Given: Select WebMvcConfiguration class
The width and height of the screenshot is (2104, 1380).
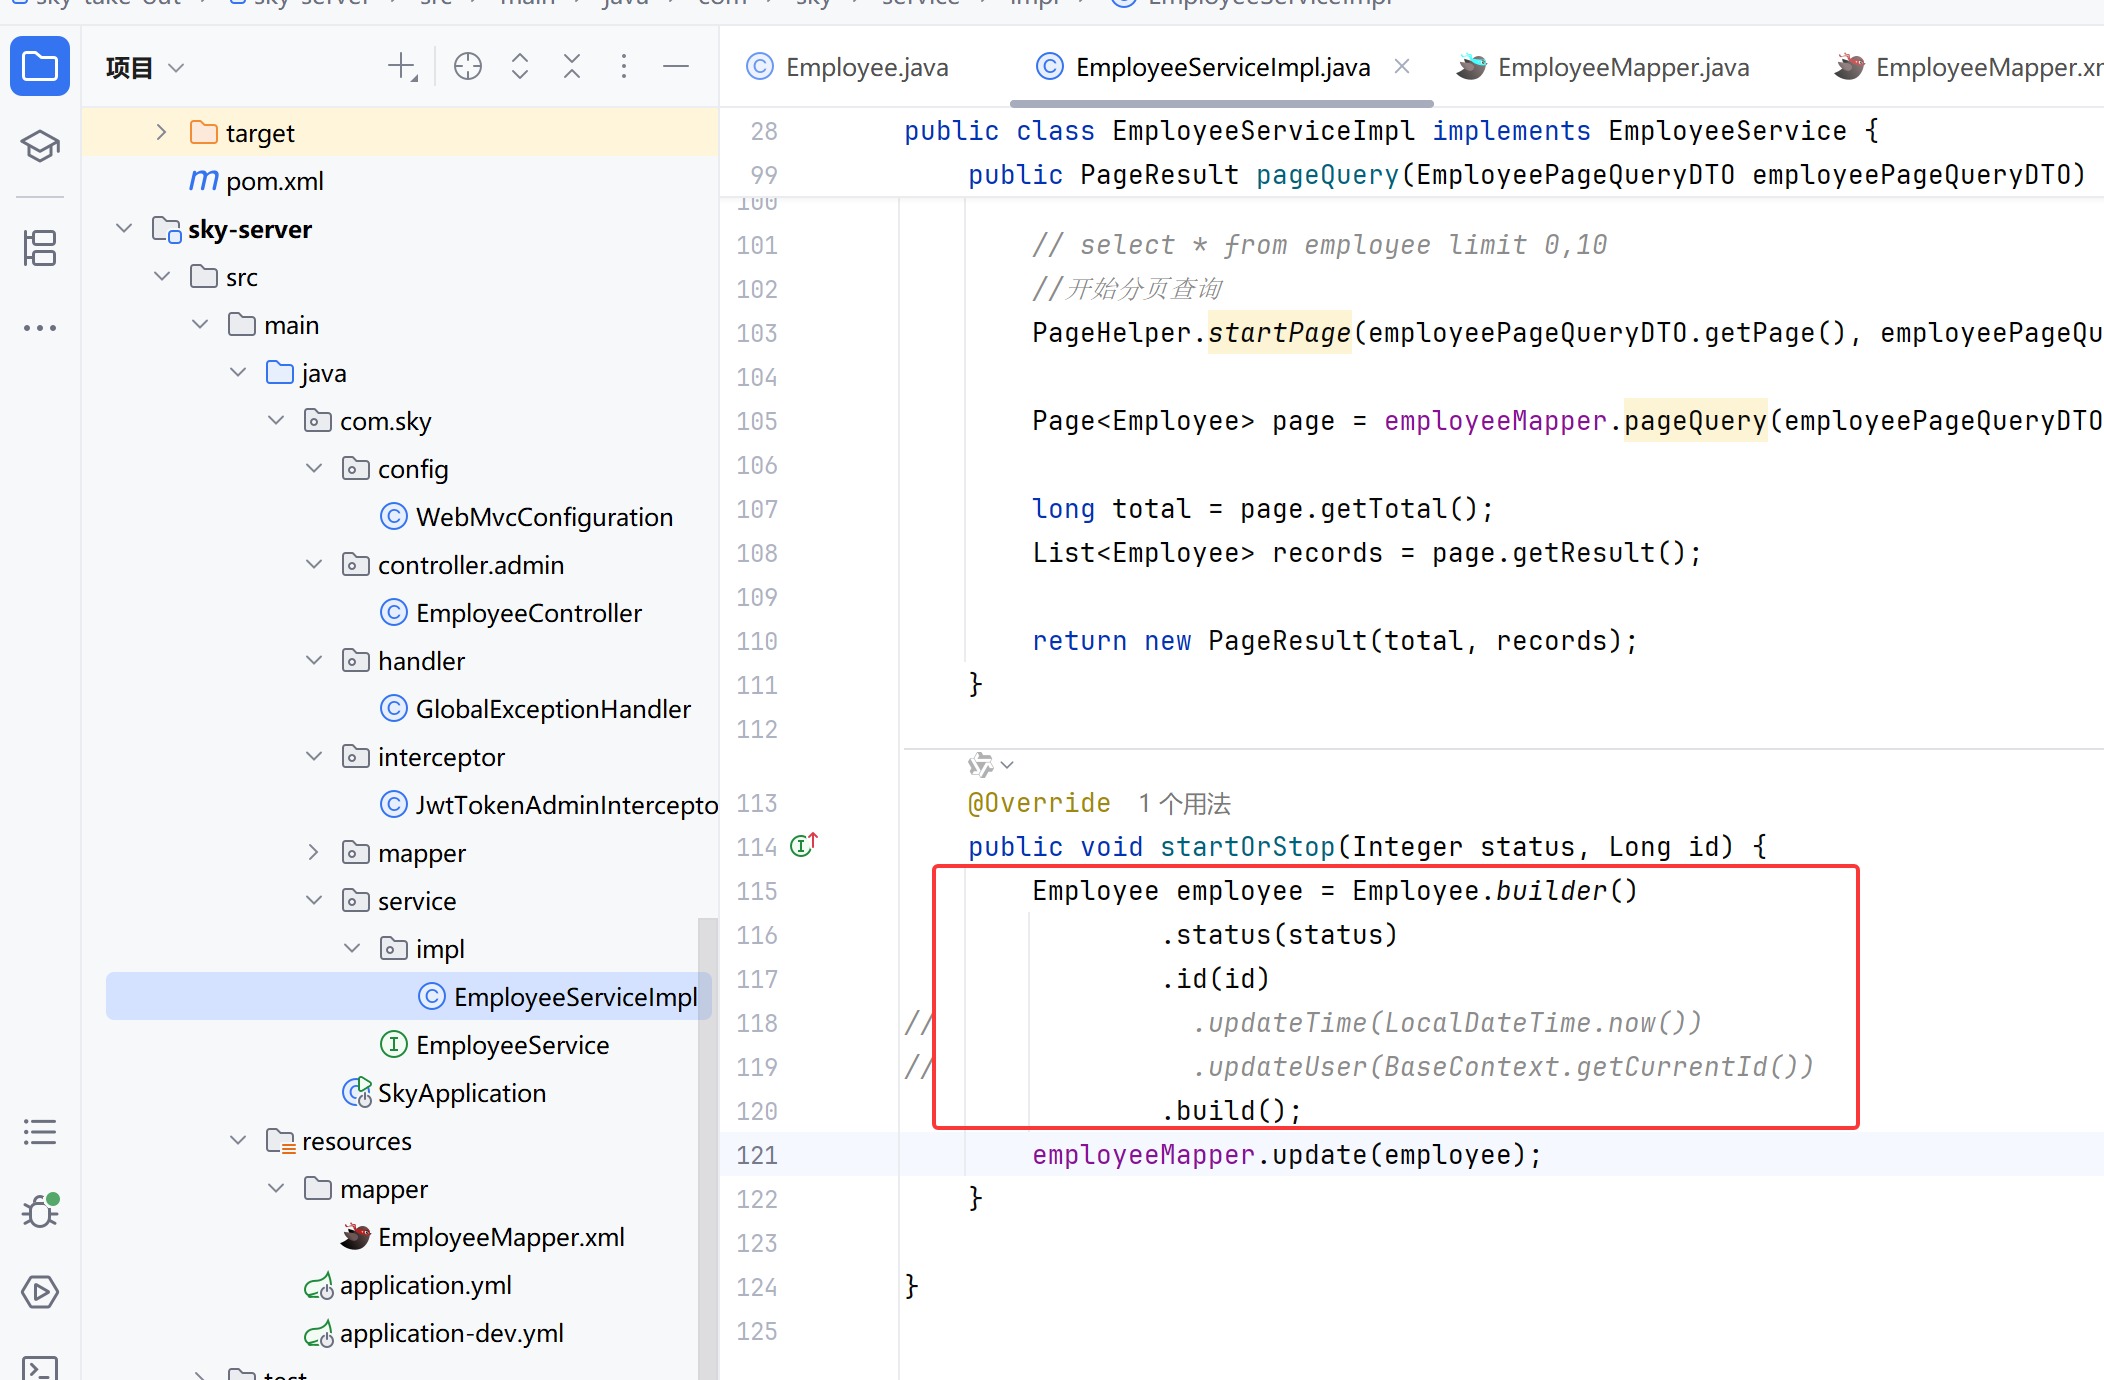Looking at the screenshot, I should point(527,517).
